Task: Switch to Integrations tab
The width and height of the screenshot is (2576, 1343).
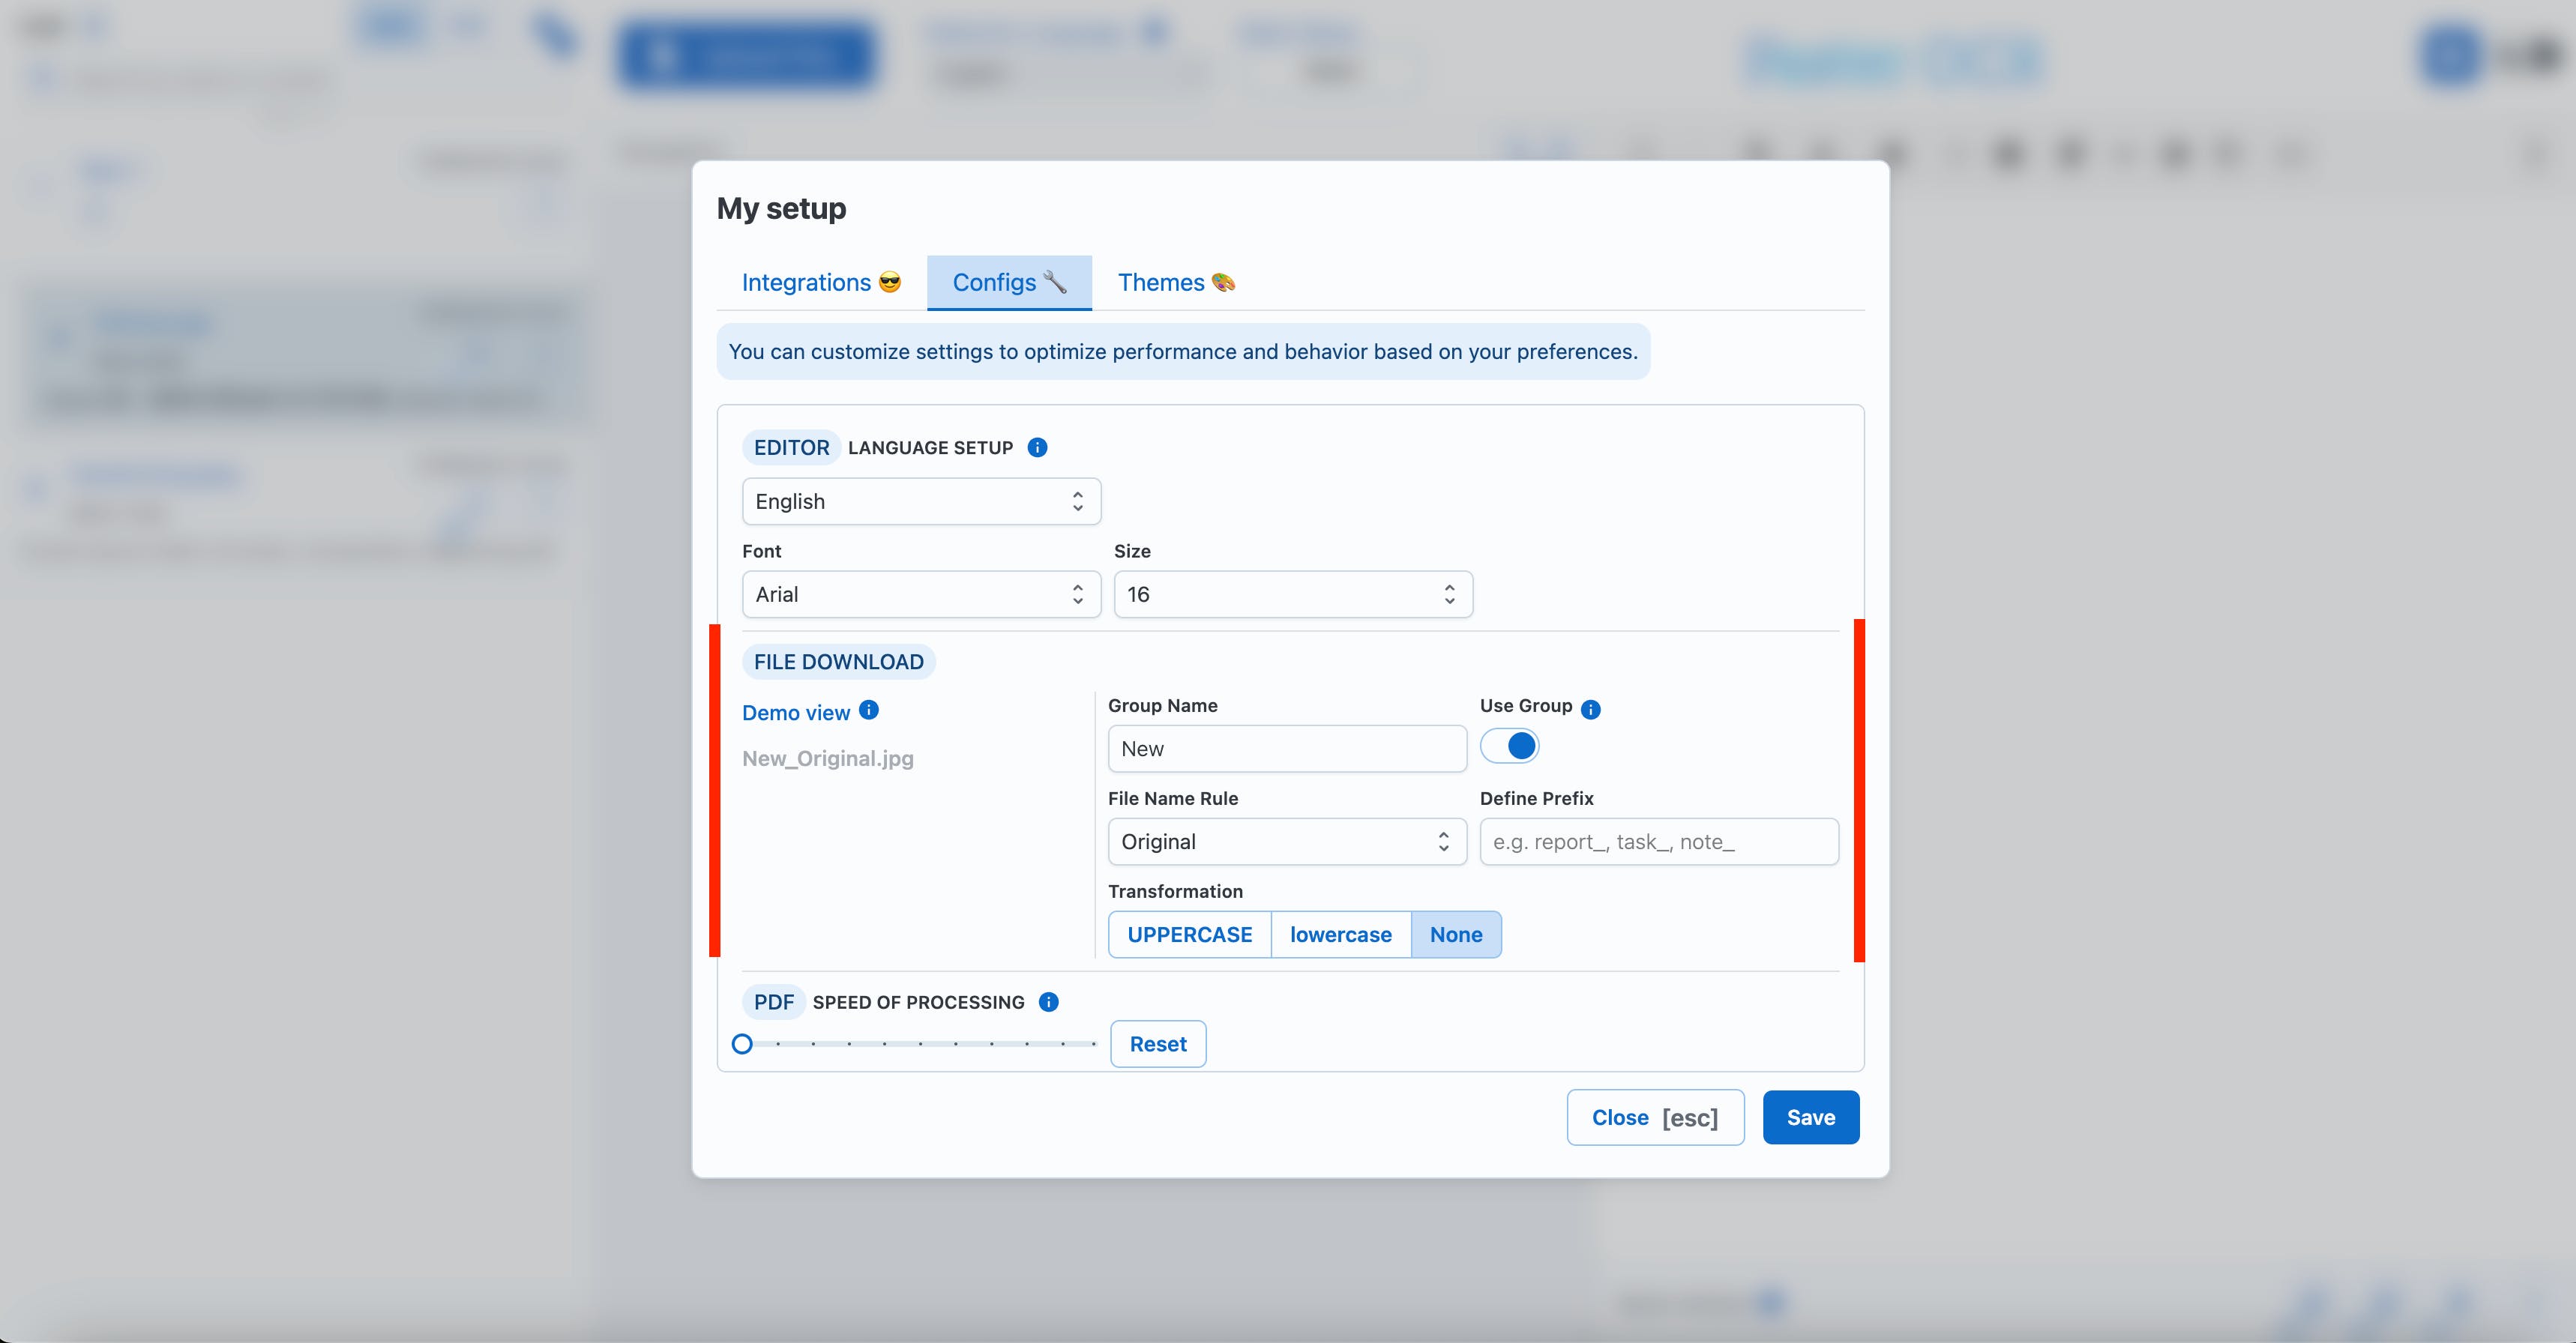Action: [x=821, y=283]
